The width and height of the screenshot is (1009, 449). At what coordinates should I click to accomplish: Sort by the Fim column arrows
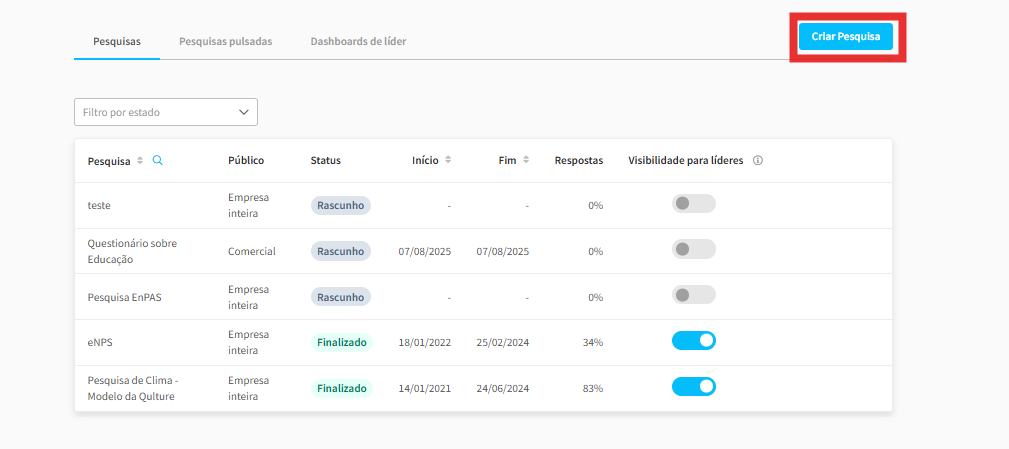(x=526, y=160)
